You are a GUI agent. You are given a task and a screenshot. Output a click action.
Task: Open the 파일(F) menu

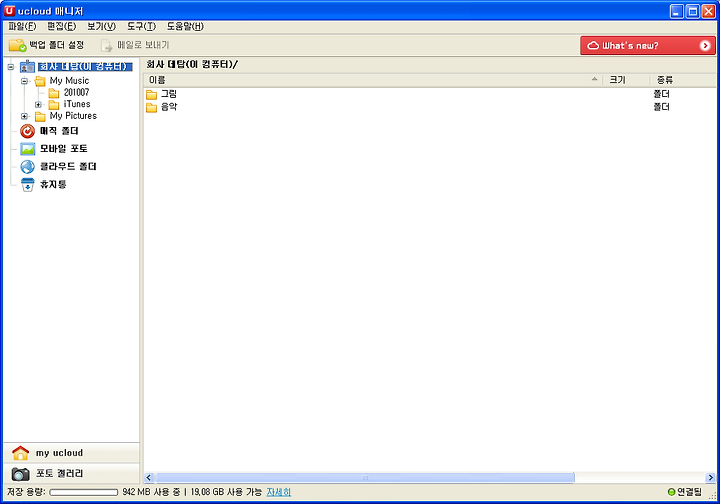click(x=22, y=26)
